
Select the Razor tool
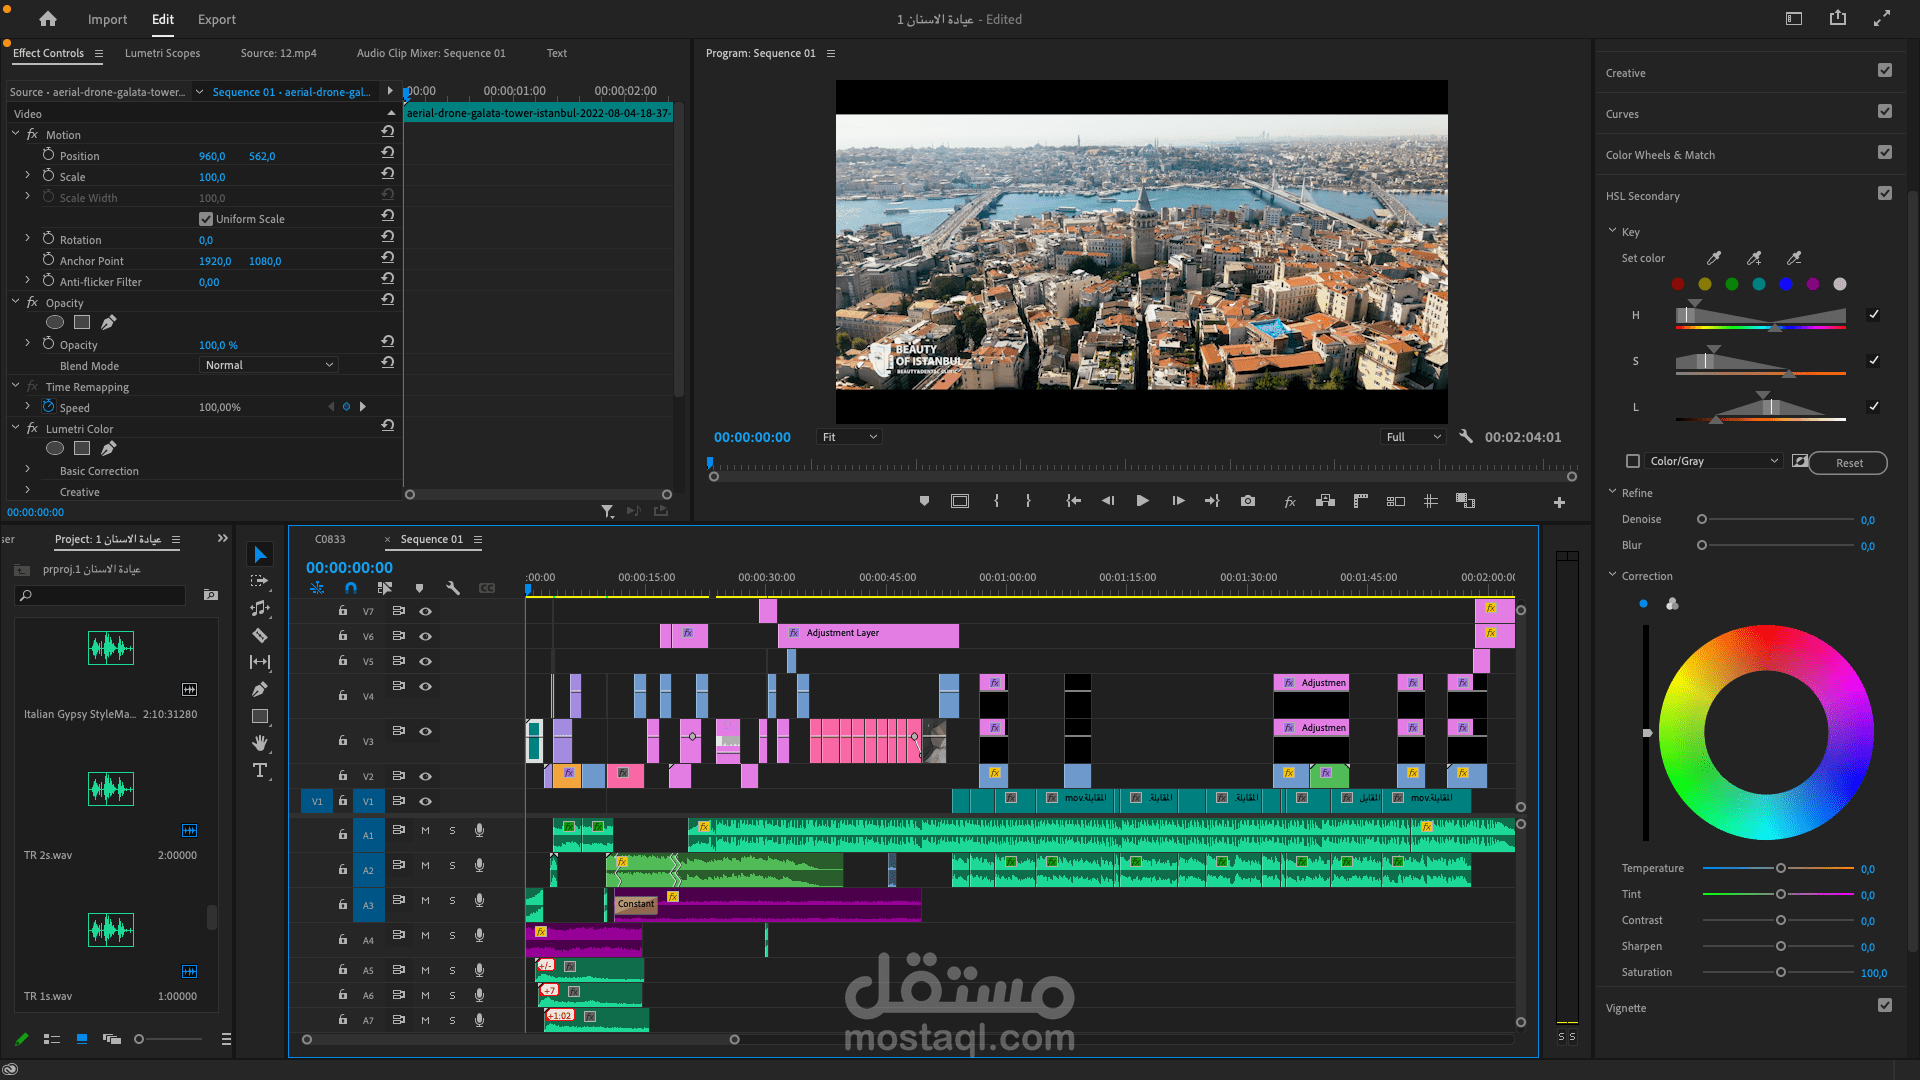coord(260,635)
